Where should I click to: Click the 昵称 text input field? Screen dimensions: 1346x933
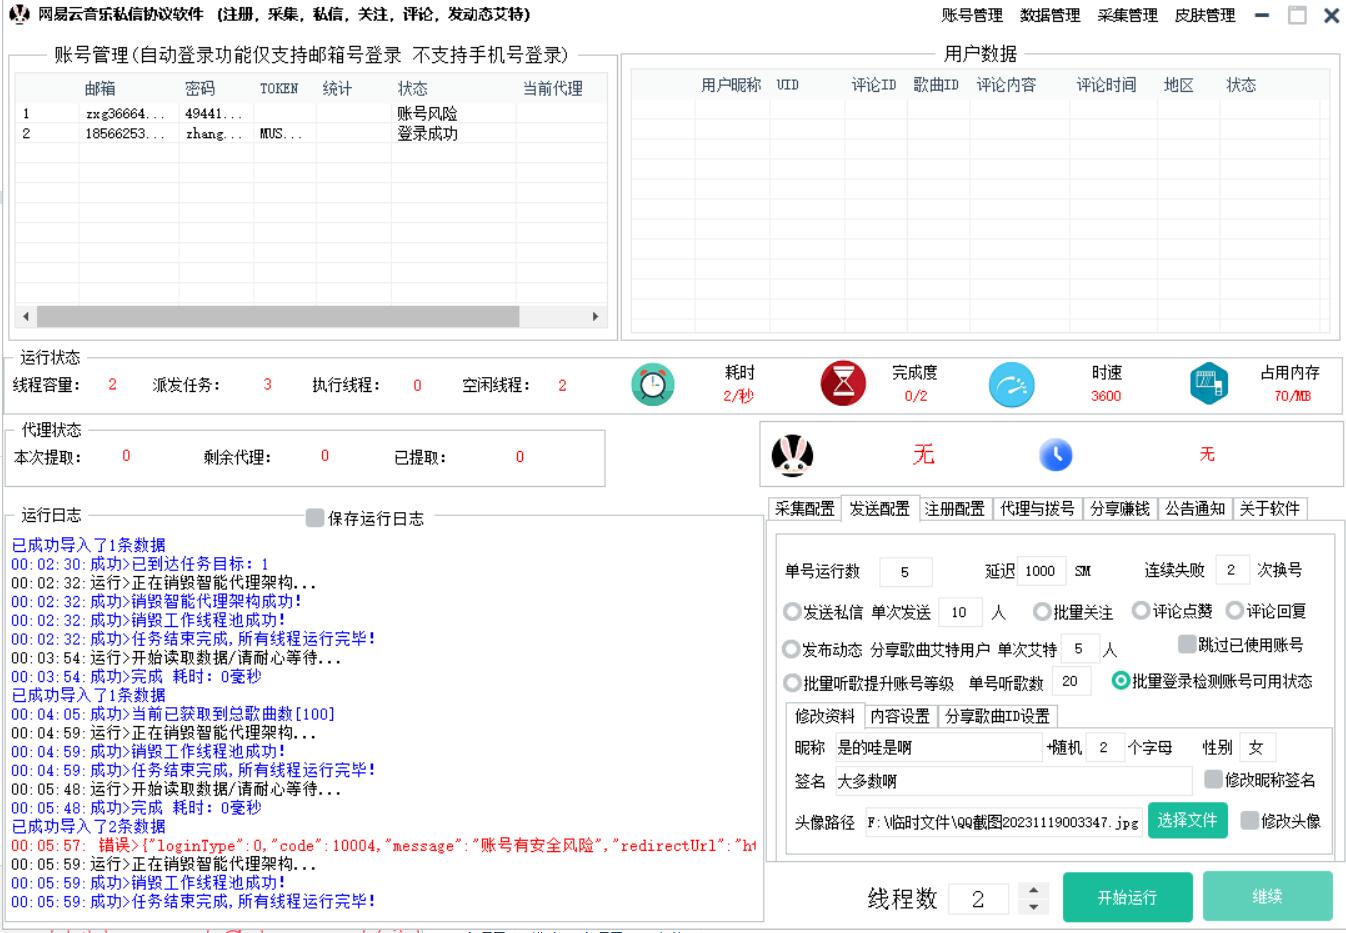point(937,748)
